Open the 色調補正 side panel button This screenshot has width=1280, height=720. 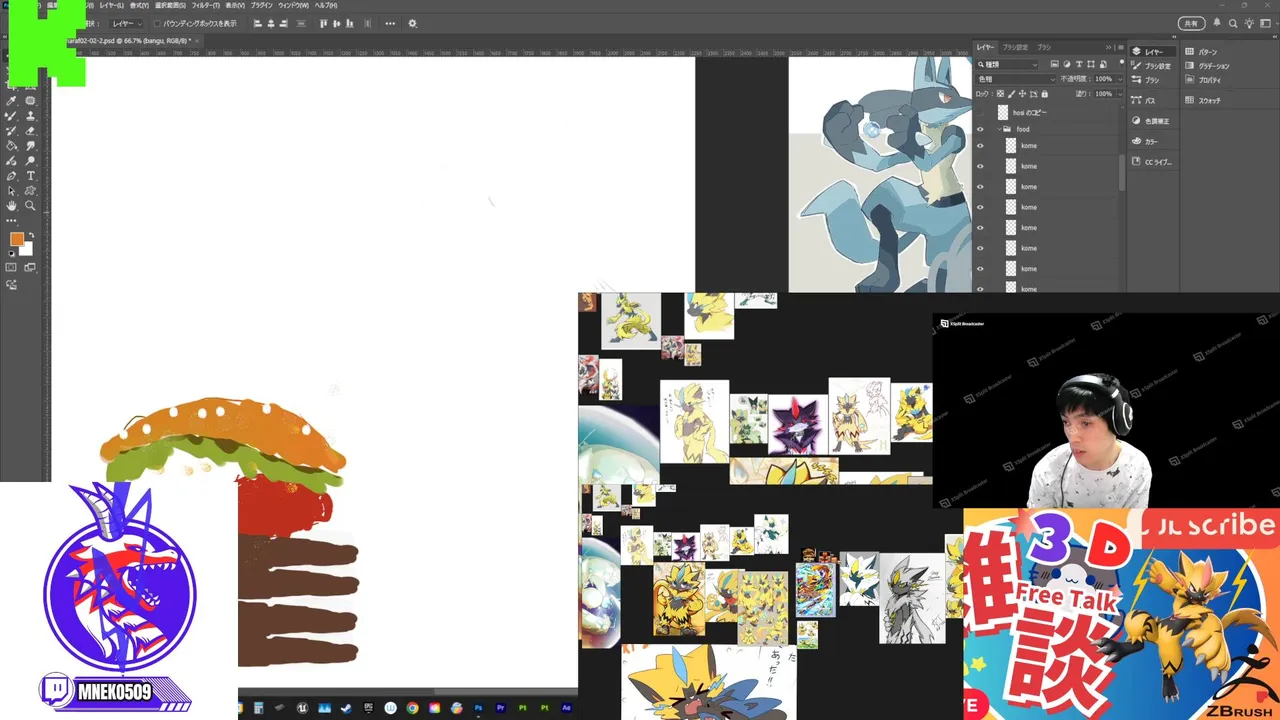coord(1154,121)
